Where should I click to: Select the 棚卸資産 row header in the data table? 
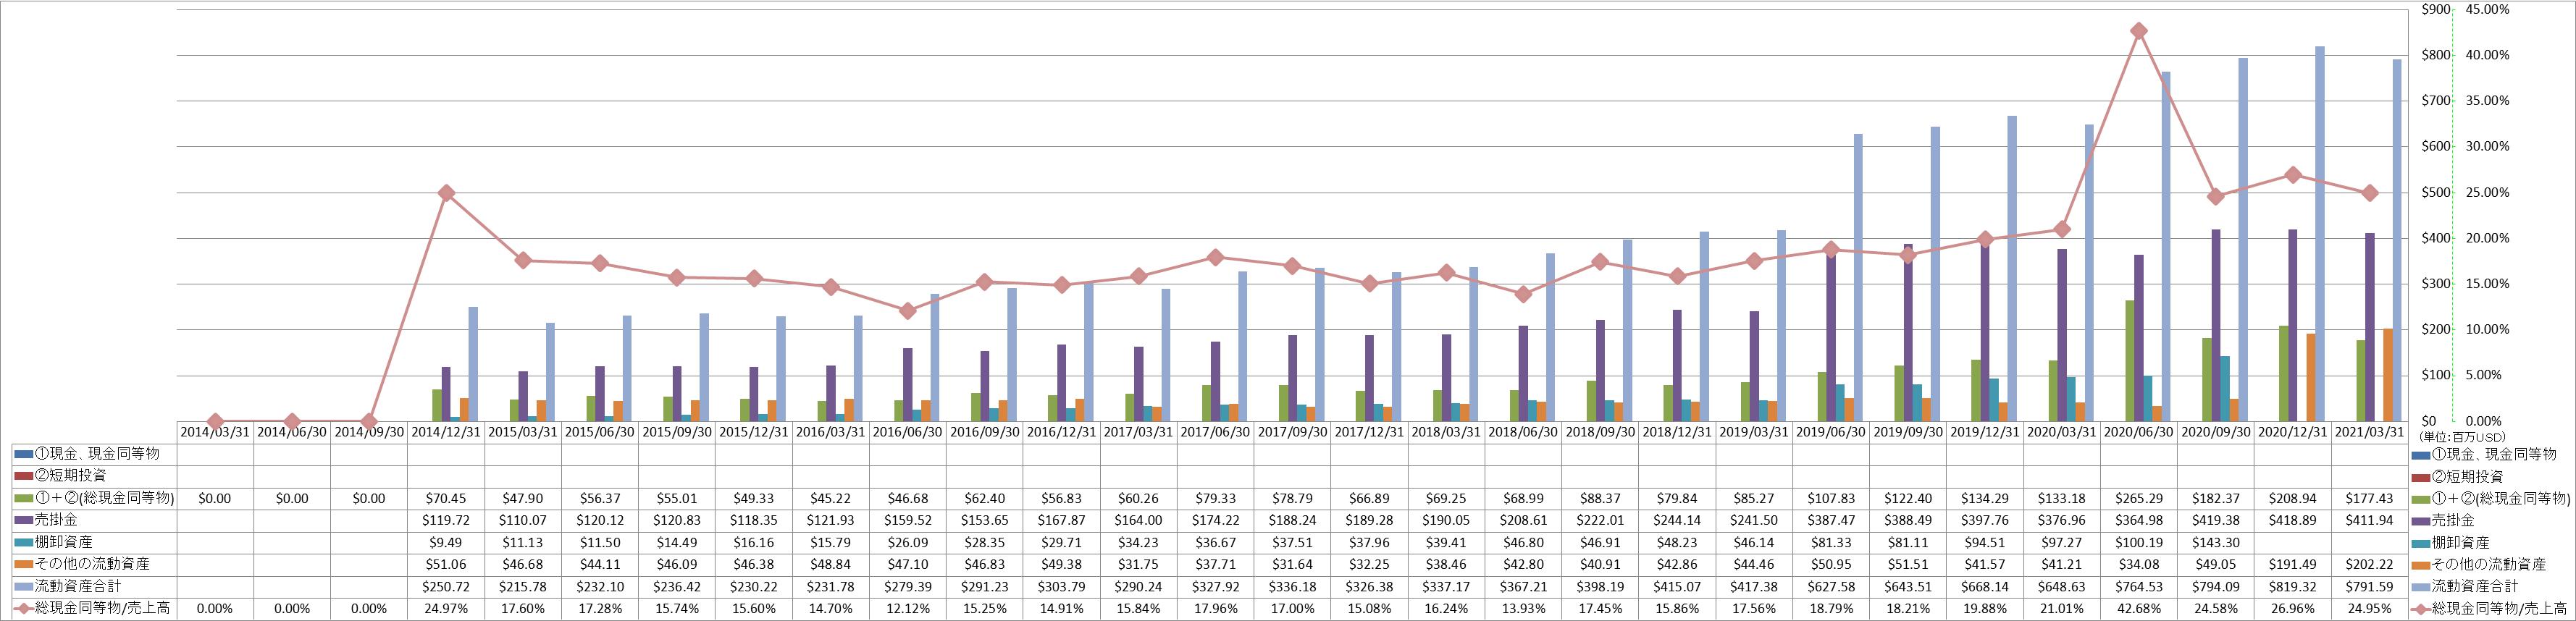point(94,542)
